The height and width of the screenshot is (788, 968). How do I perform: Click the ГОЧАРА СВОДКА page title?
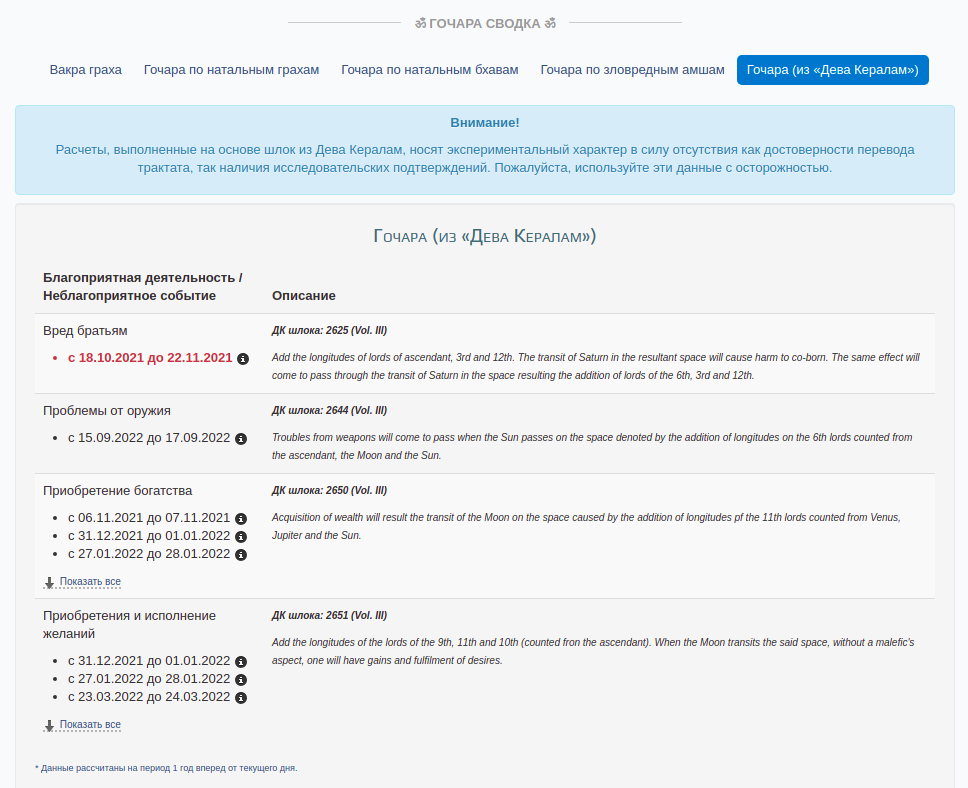(485, 23)
